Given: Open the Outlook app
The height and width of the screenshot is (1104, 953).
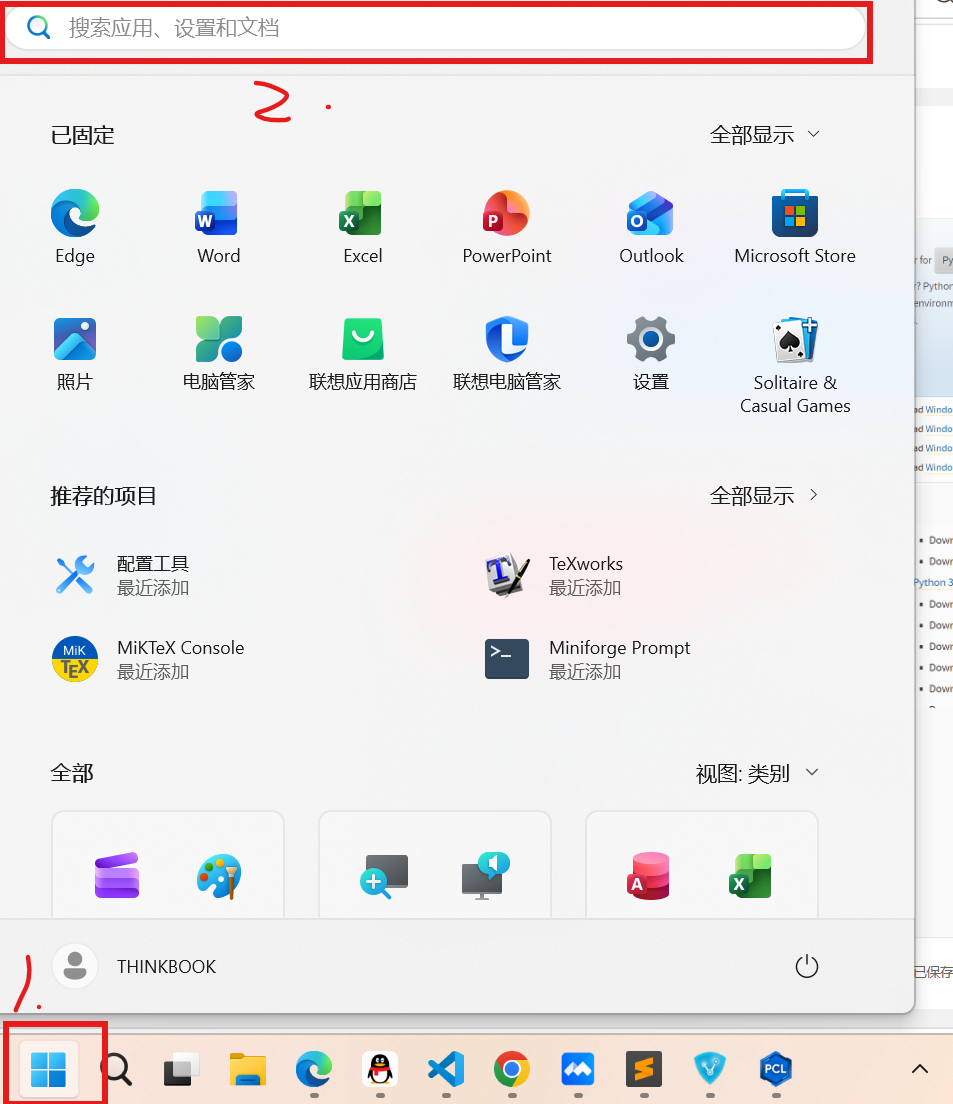Looking at the screenshot, I should [651, 226].
